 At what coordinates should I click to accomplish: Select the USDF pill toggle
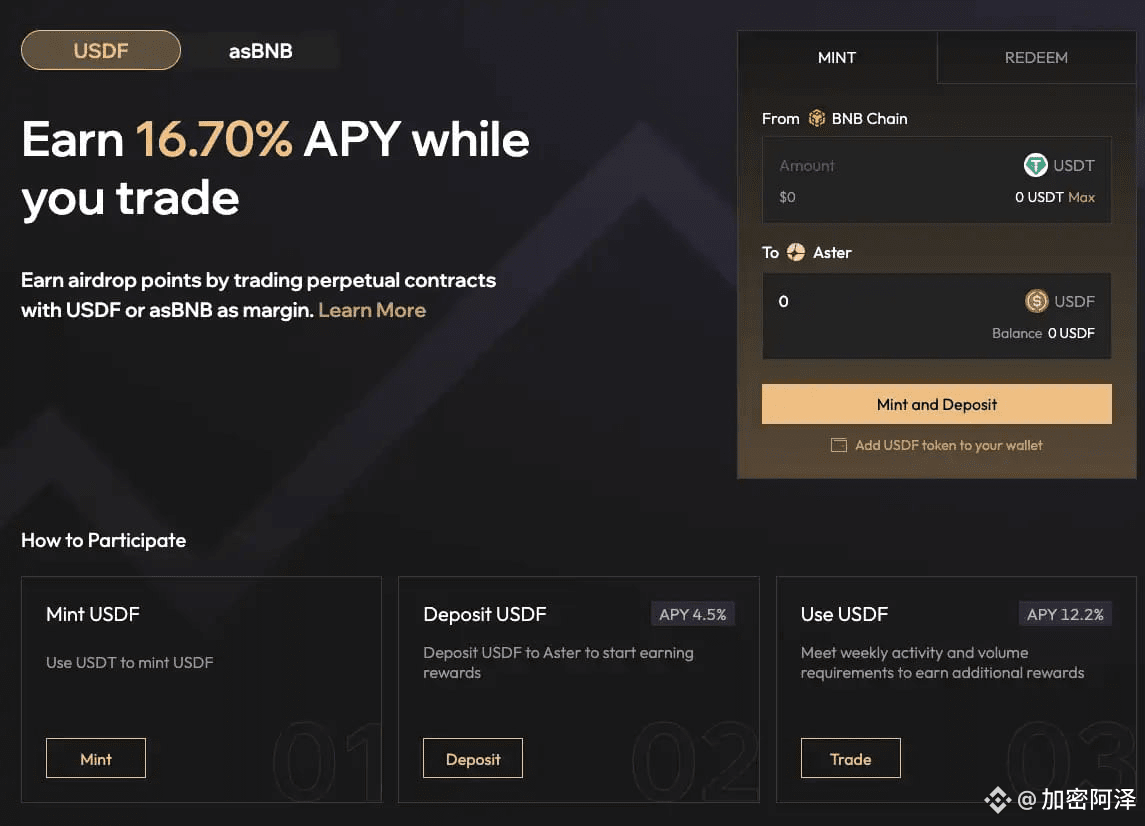[101, 50]
